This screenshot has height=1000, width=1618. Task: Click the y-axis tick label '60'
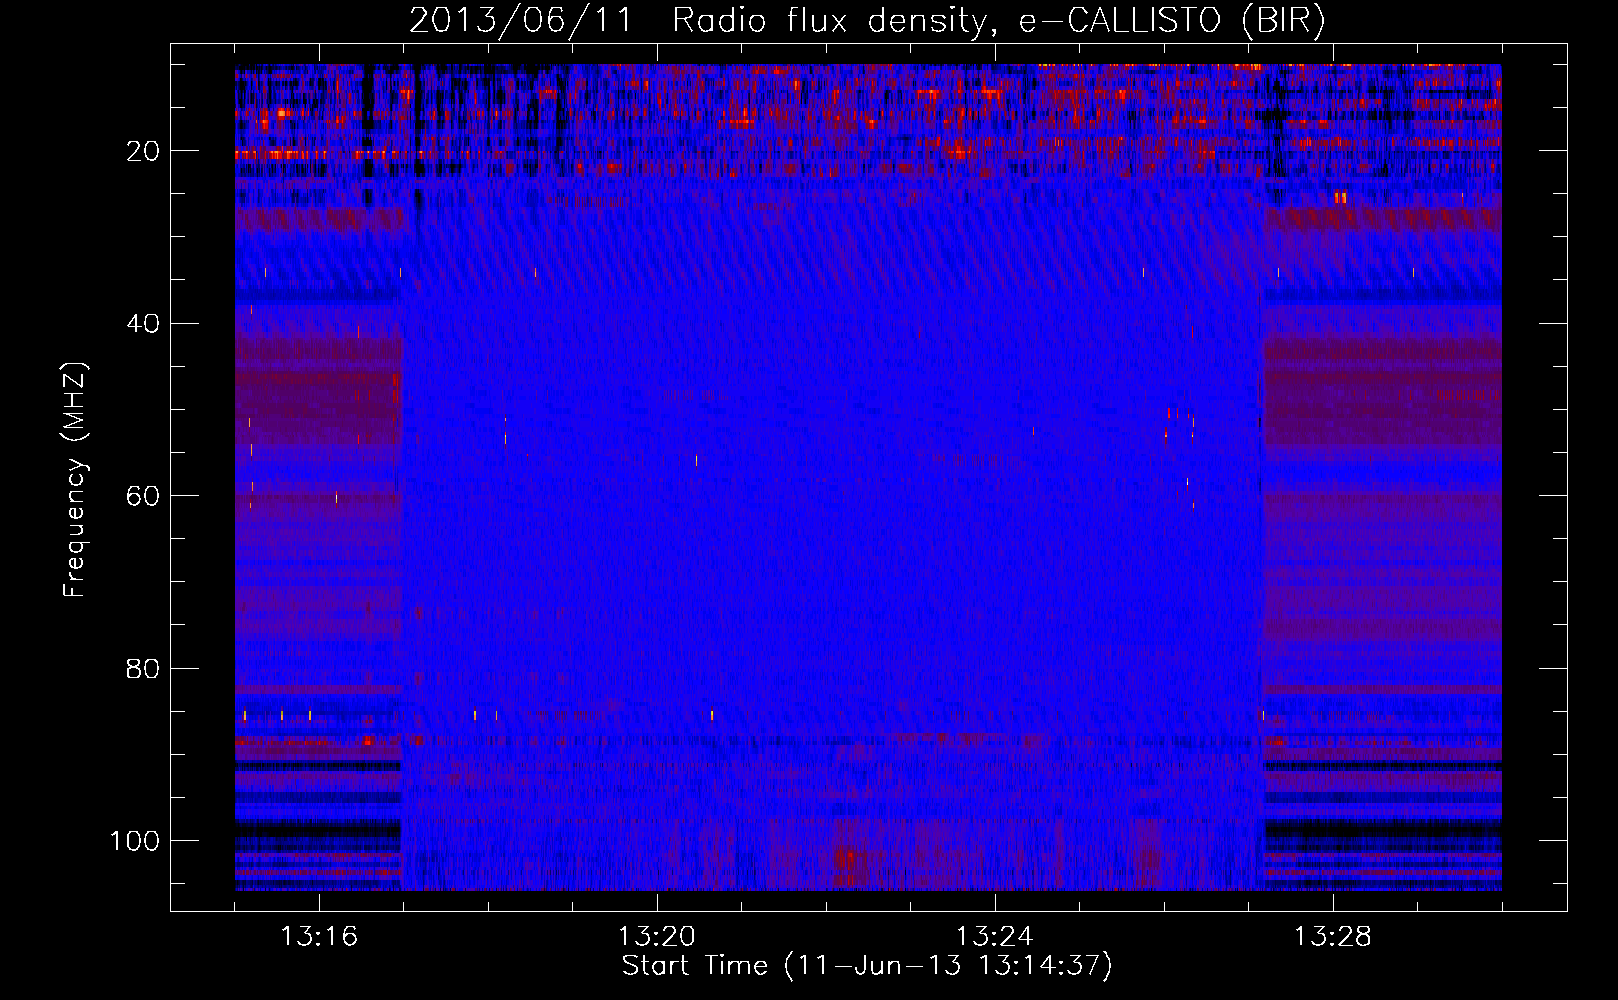point(143,496)
